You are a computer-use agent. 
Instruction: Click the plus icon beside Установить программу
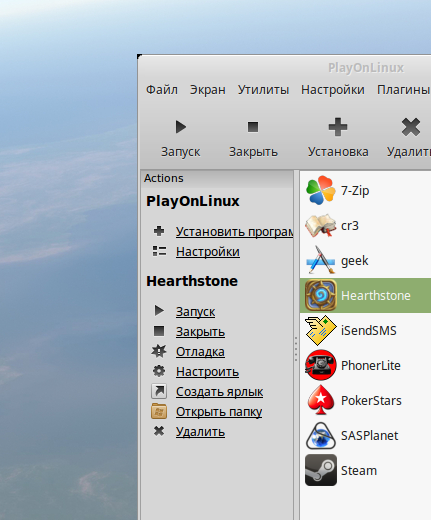point(159,231)
